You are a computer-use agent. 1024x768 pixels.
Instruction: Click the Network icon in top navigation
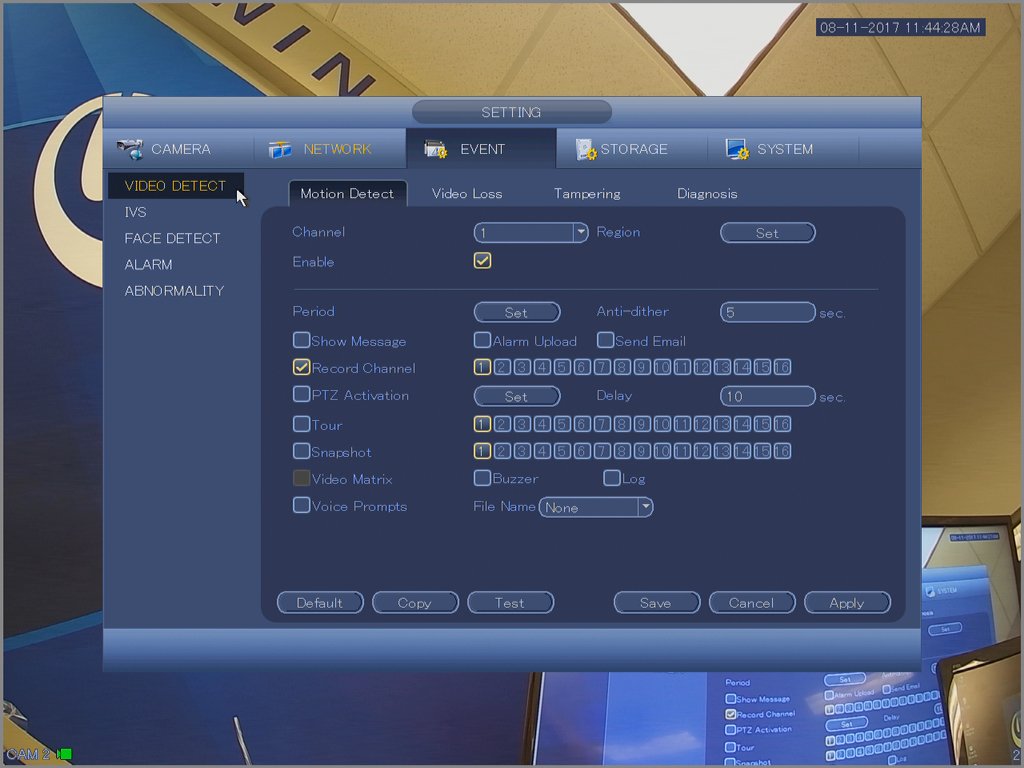[x=281, y=149]
